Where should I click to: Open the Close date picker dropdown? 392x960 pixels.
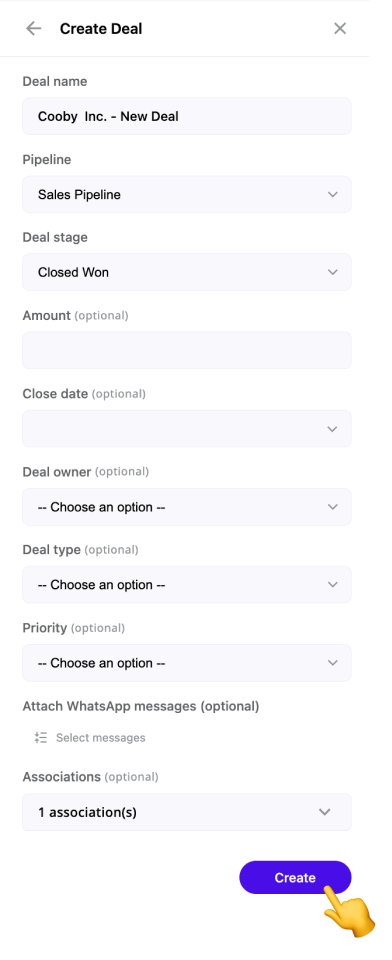pos(187,429)
